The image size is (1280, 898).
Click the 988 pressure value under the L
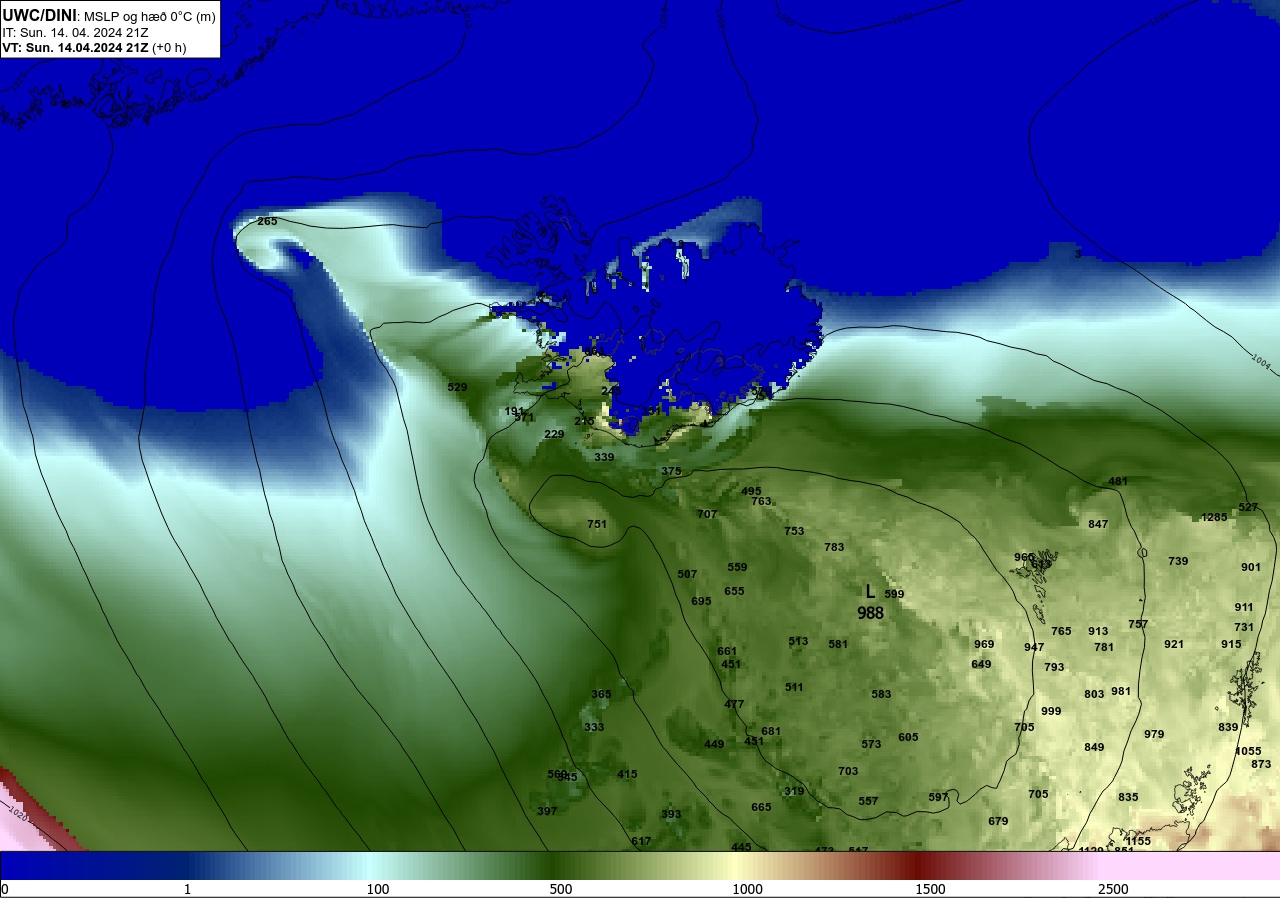(x=870, y=613)
